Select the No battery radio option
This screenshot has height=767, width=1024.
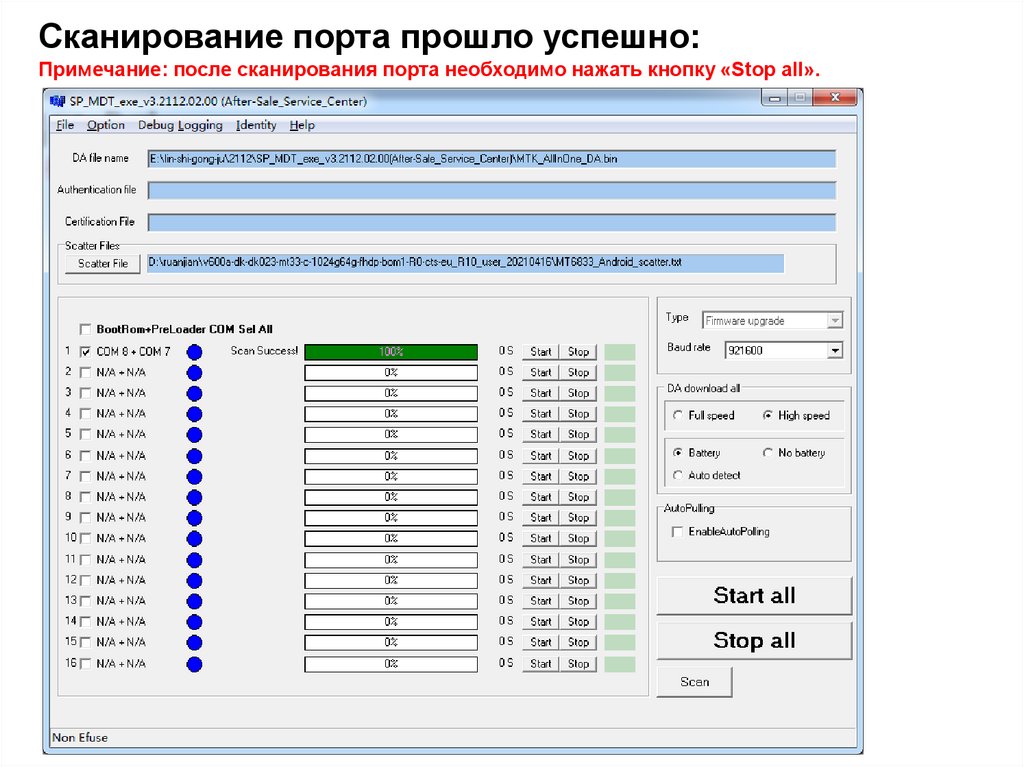[768, 453]
